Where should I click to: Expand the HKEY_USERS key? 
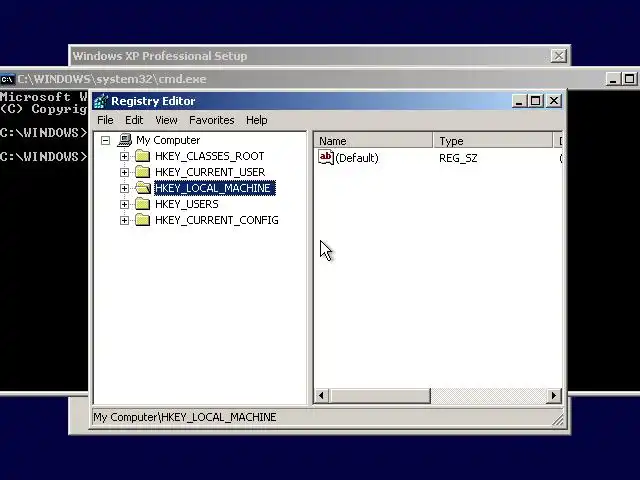pyautogui.click(x=124, y=204)
